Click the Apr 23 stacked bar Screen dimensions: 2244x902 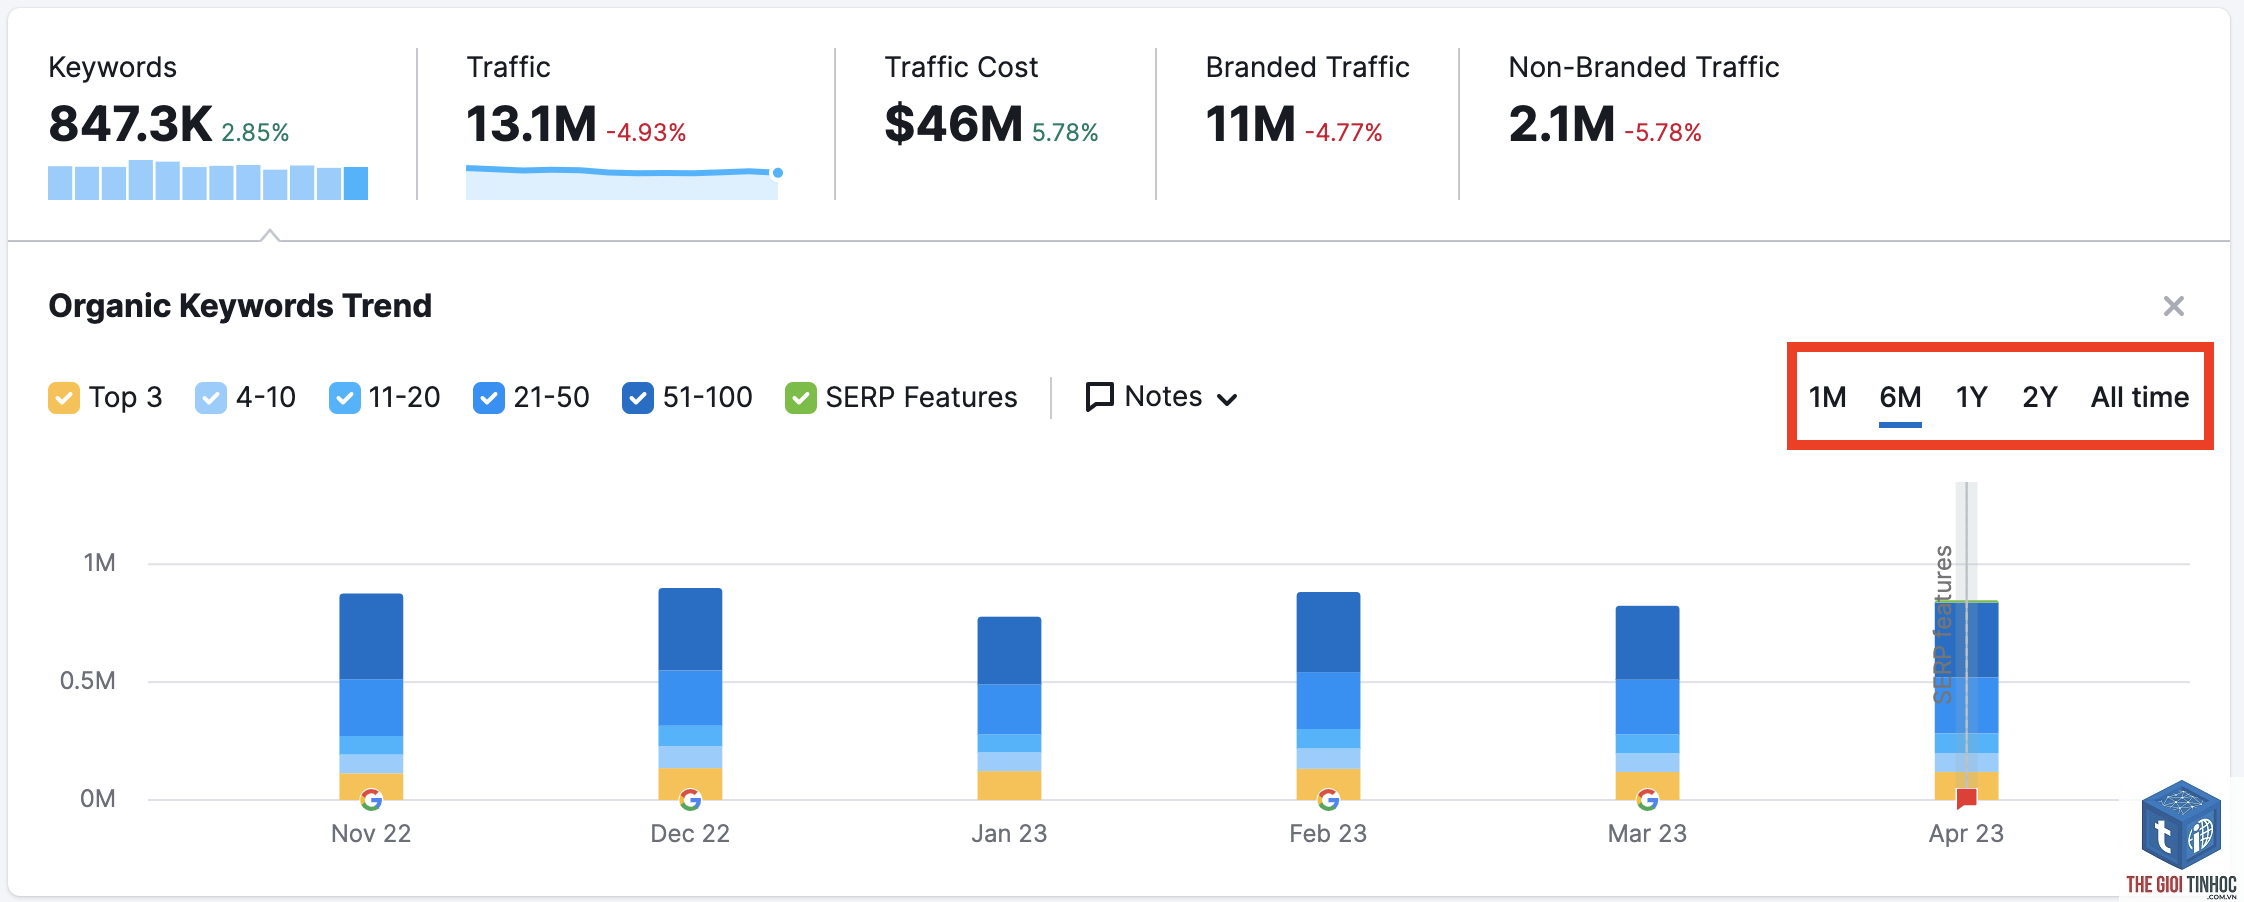point(1966,700)
